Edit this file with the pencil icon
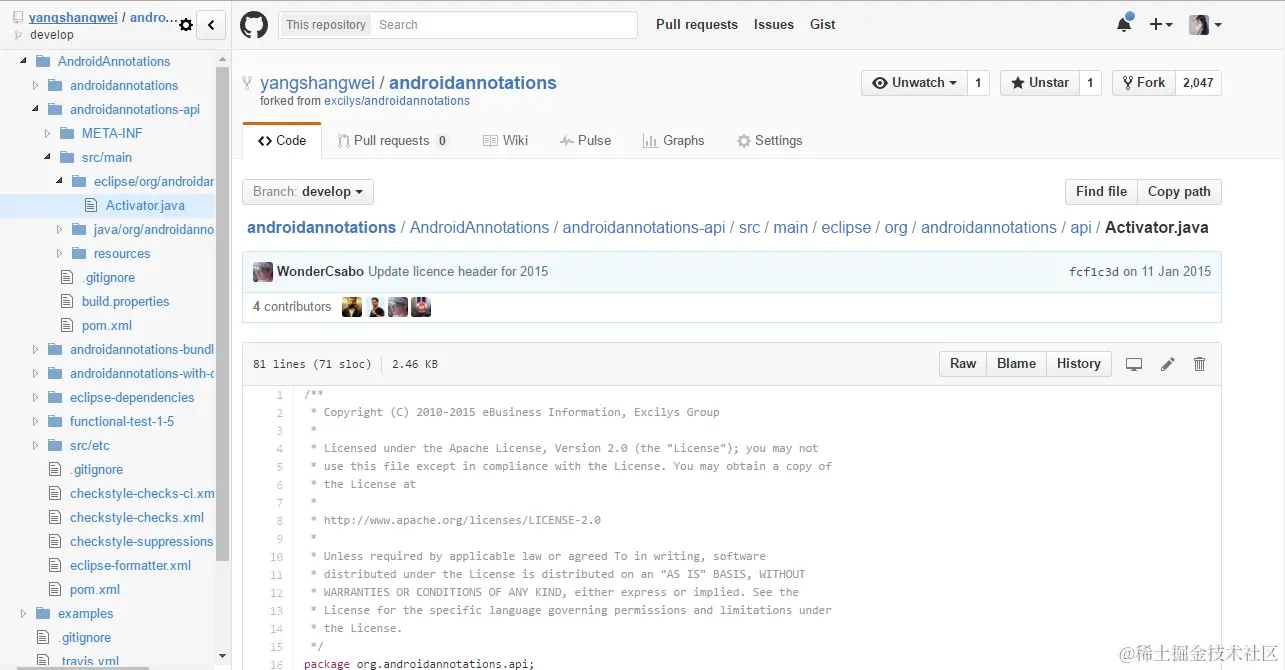Image resolution: width=1285 pixels, height=670 pixels. (1167, 364)
